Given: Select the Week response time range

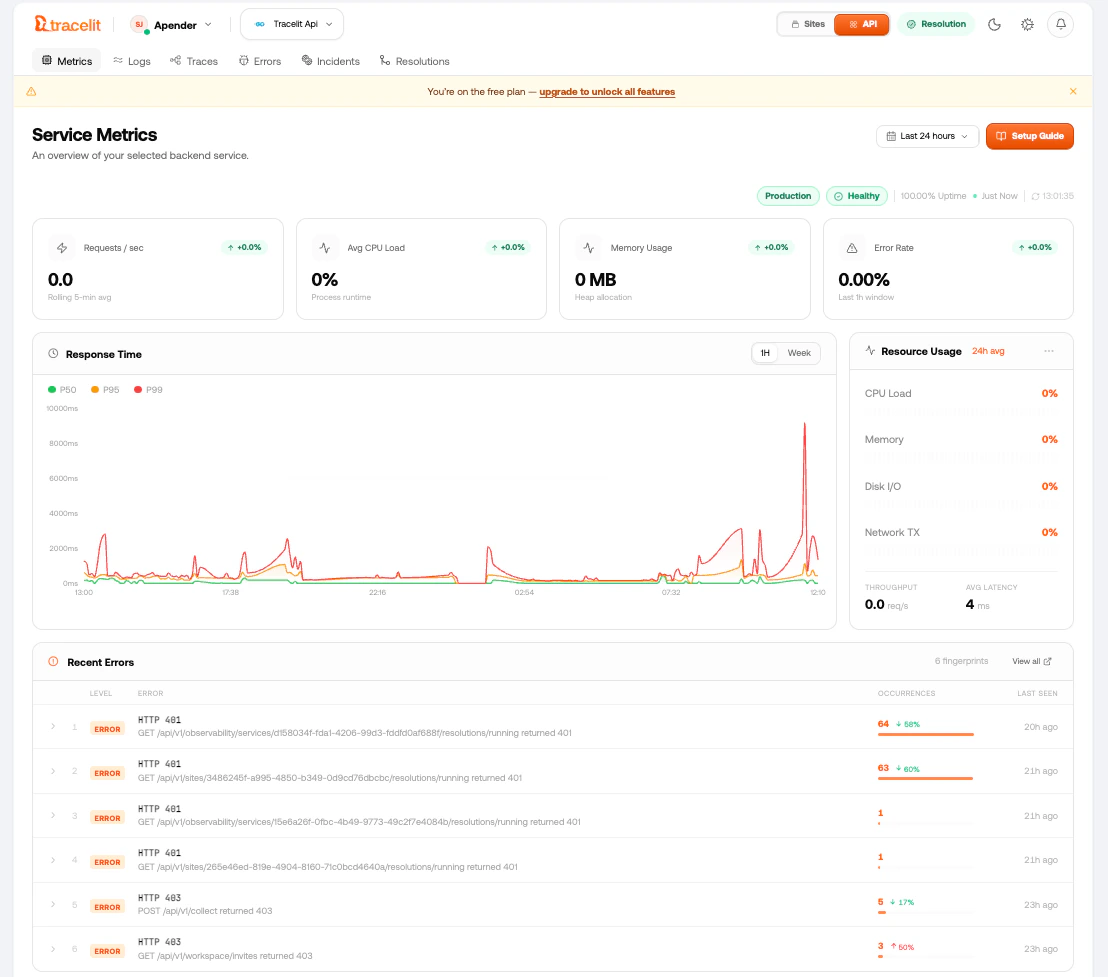Looking at the screenshot, I should pyautogui.click(x=799, y=353).
